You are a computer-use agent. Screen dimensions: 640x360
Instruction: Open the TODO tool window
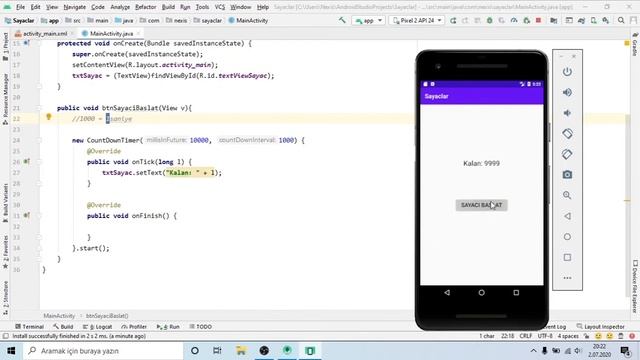[200, 327]
